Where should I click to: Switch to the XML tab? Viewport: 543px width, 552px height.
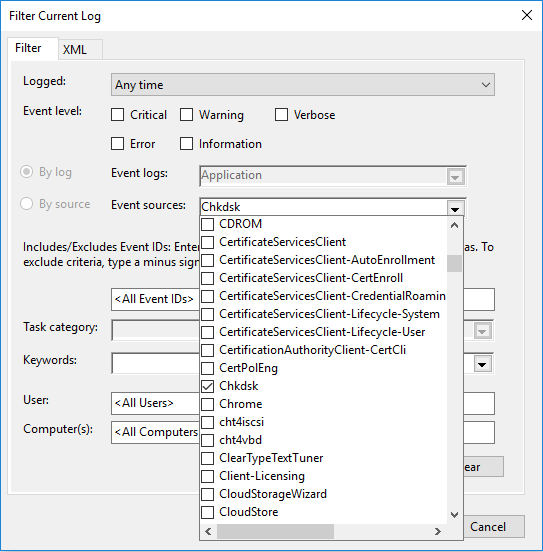75,50
